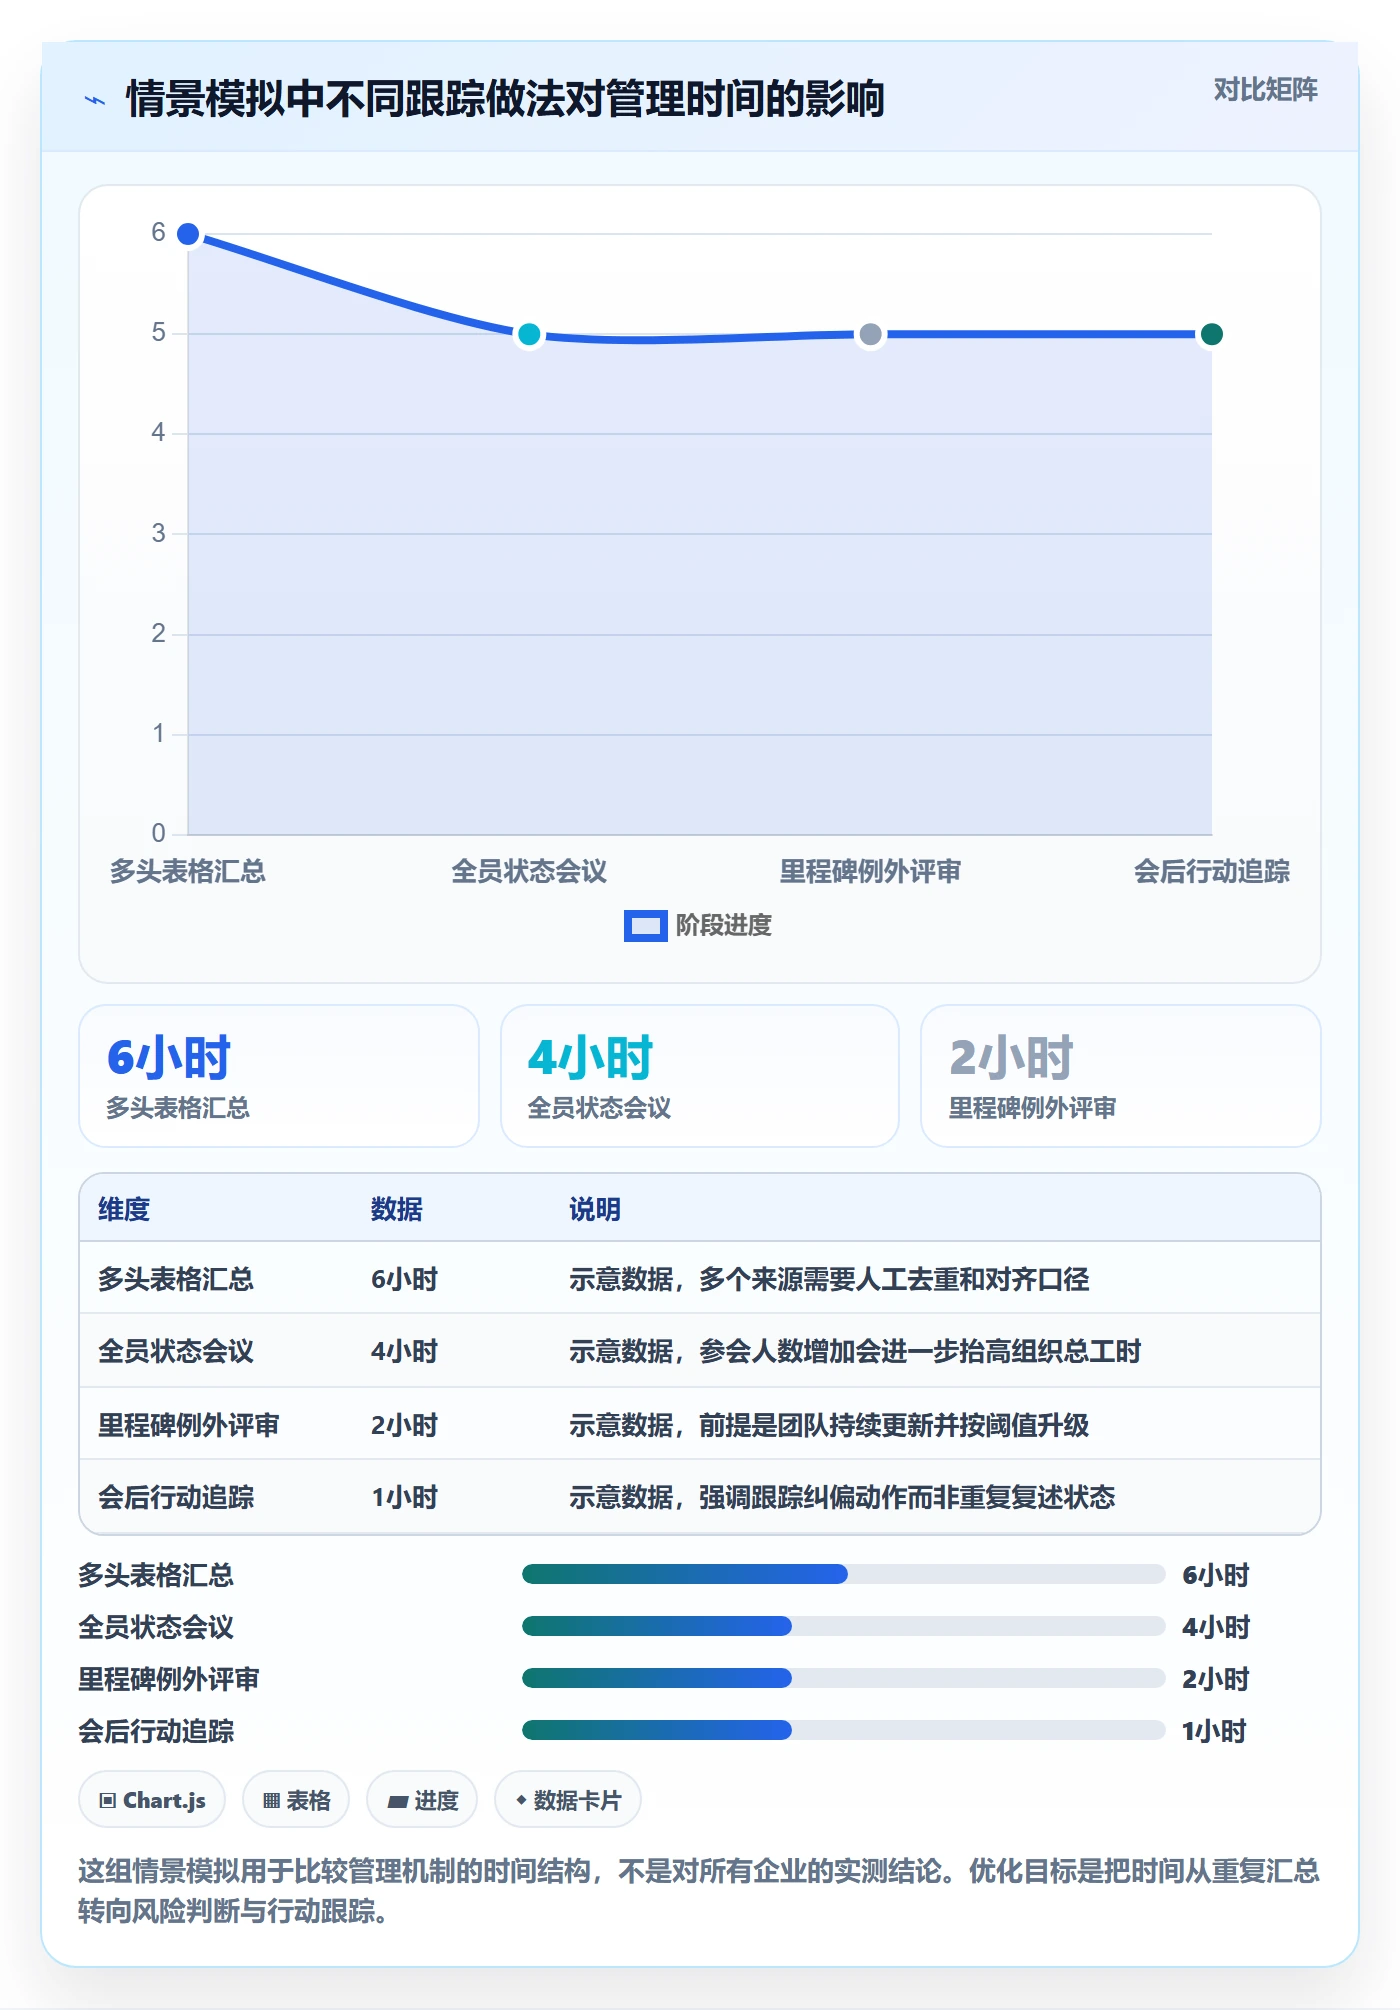Select the 全员状态会议 table row name

pos(176,1352)
